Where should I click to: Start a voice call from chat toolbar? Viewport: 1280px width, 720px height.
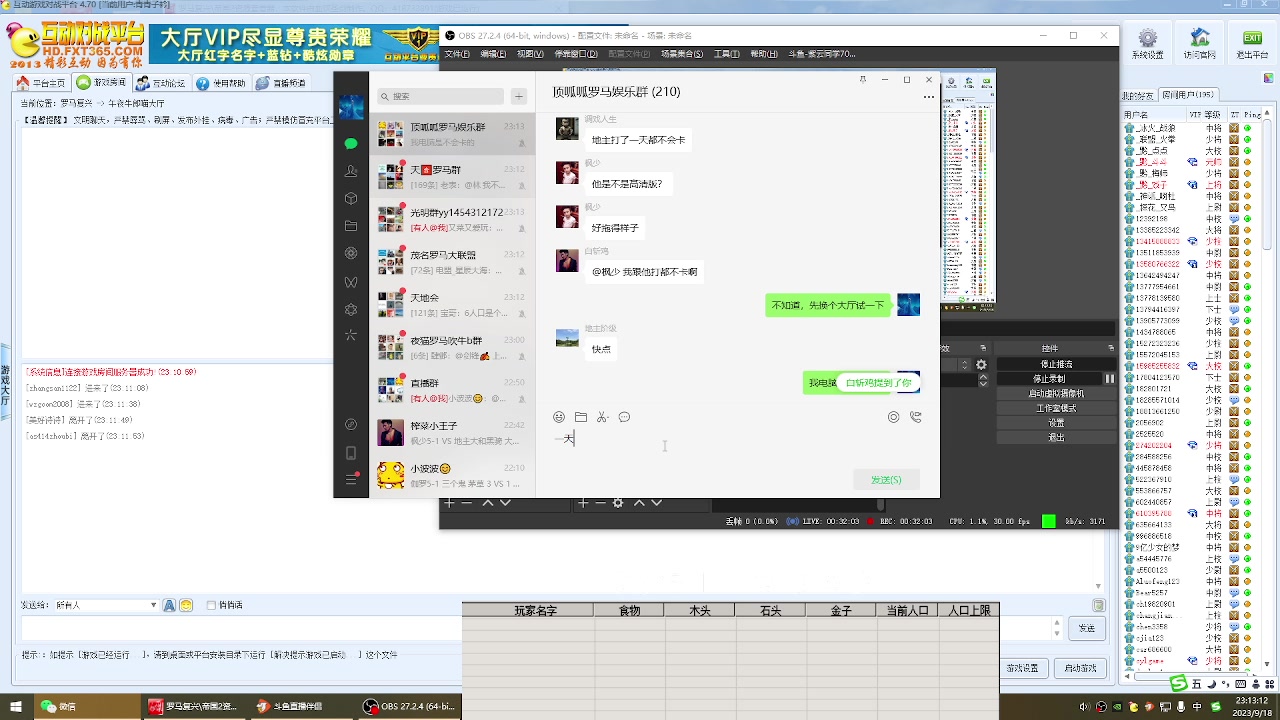pyautogui.click(x=915, y=417)
